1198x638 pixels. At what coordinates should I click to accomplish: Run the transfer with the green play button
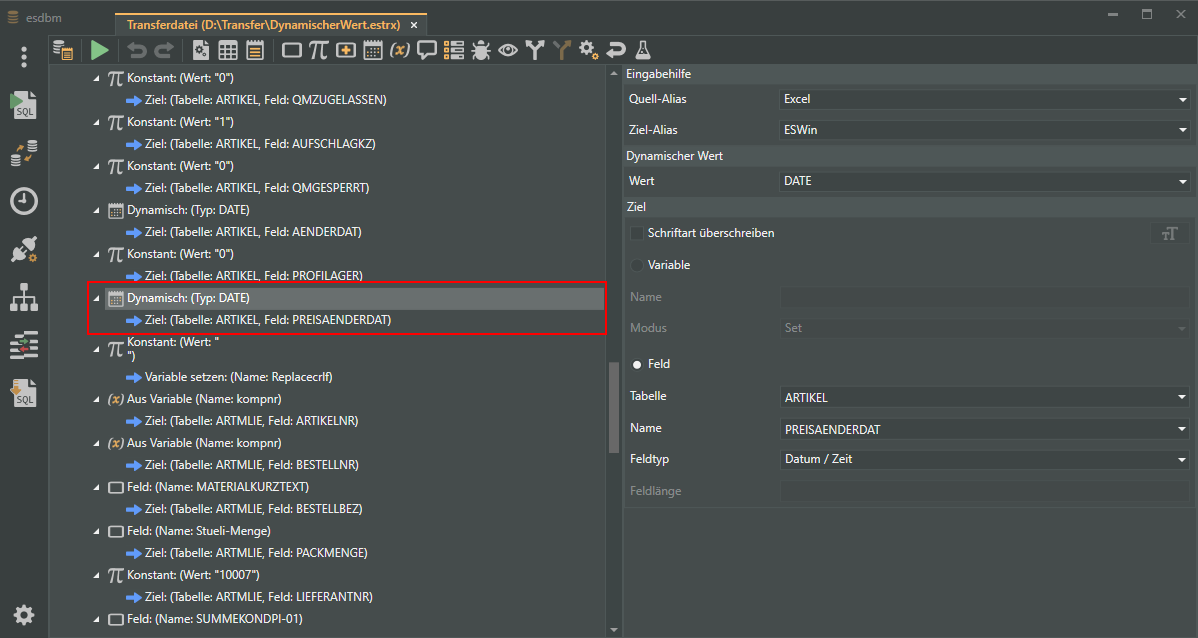(99, 50)
